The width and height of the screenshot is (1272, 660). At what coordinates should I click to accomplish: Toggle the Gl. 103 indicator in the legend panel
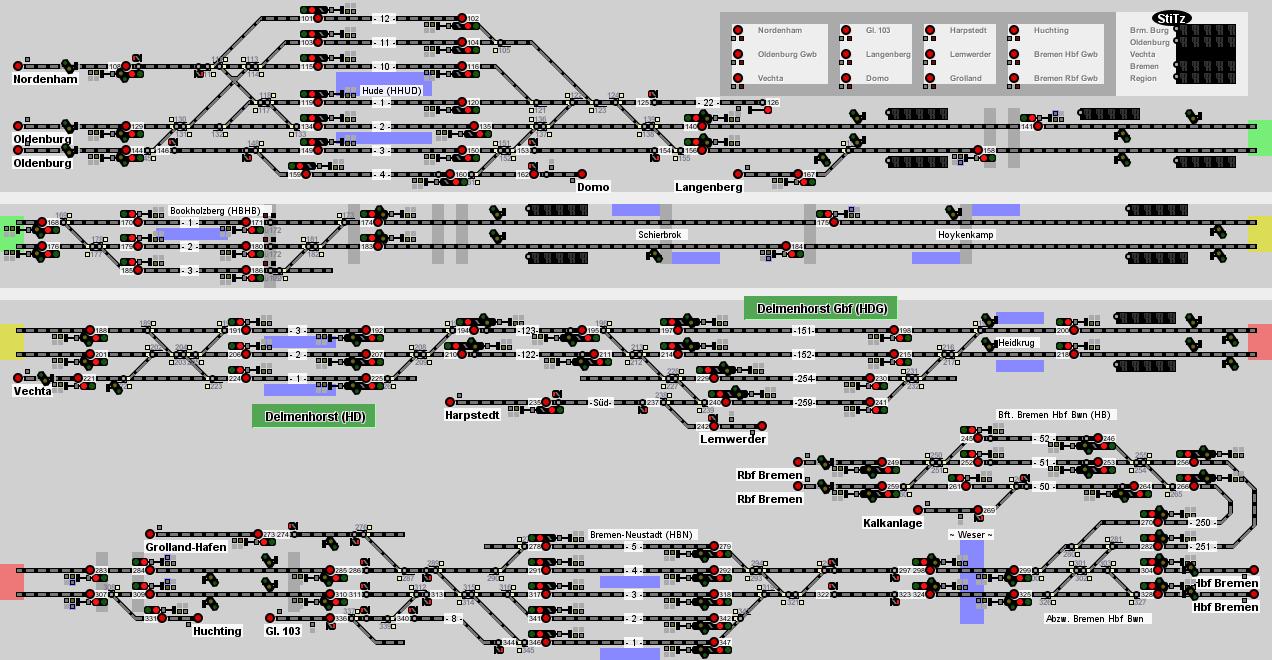[846, 31]
